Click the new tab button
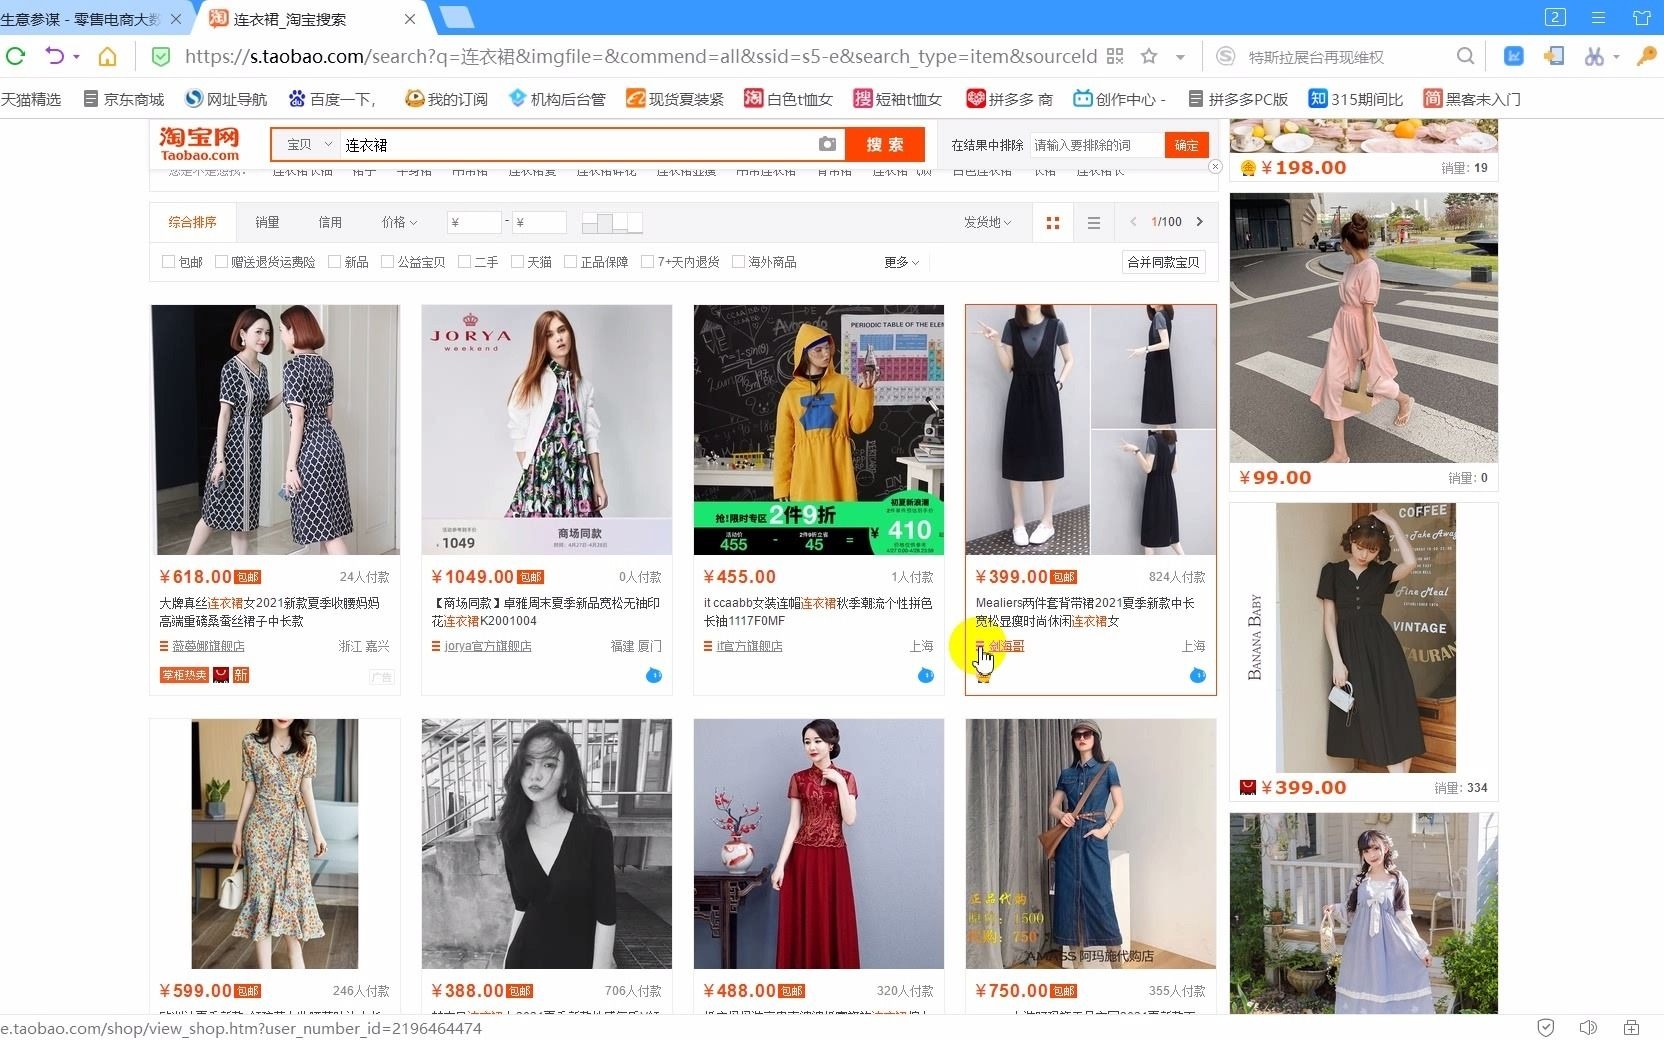This screenshot has height=1040, width=1664. coord(456,17)
